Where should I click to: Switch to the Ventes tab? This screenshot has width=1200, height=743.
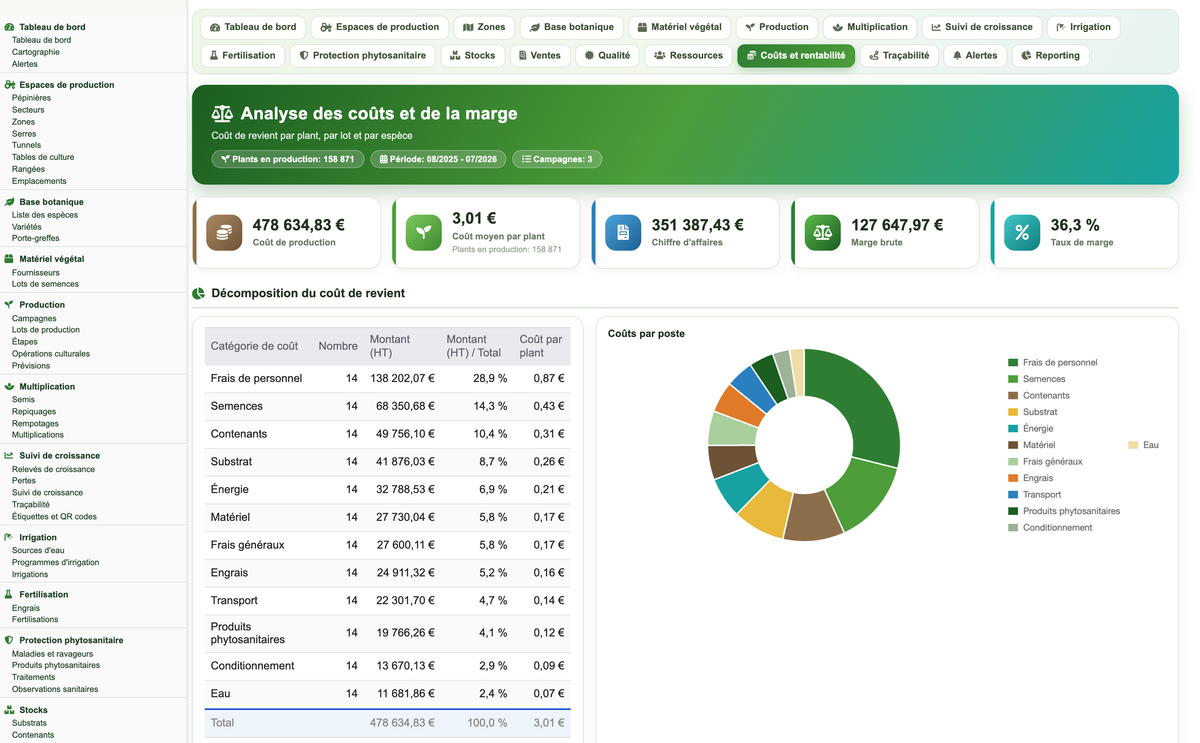coord(540,56)
